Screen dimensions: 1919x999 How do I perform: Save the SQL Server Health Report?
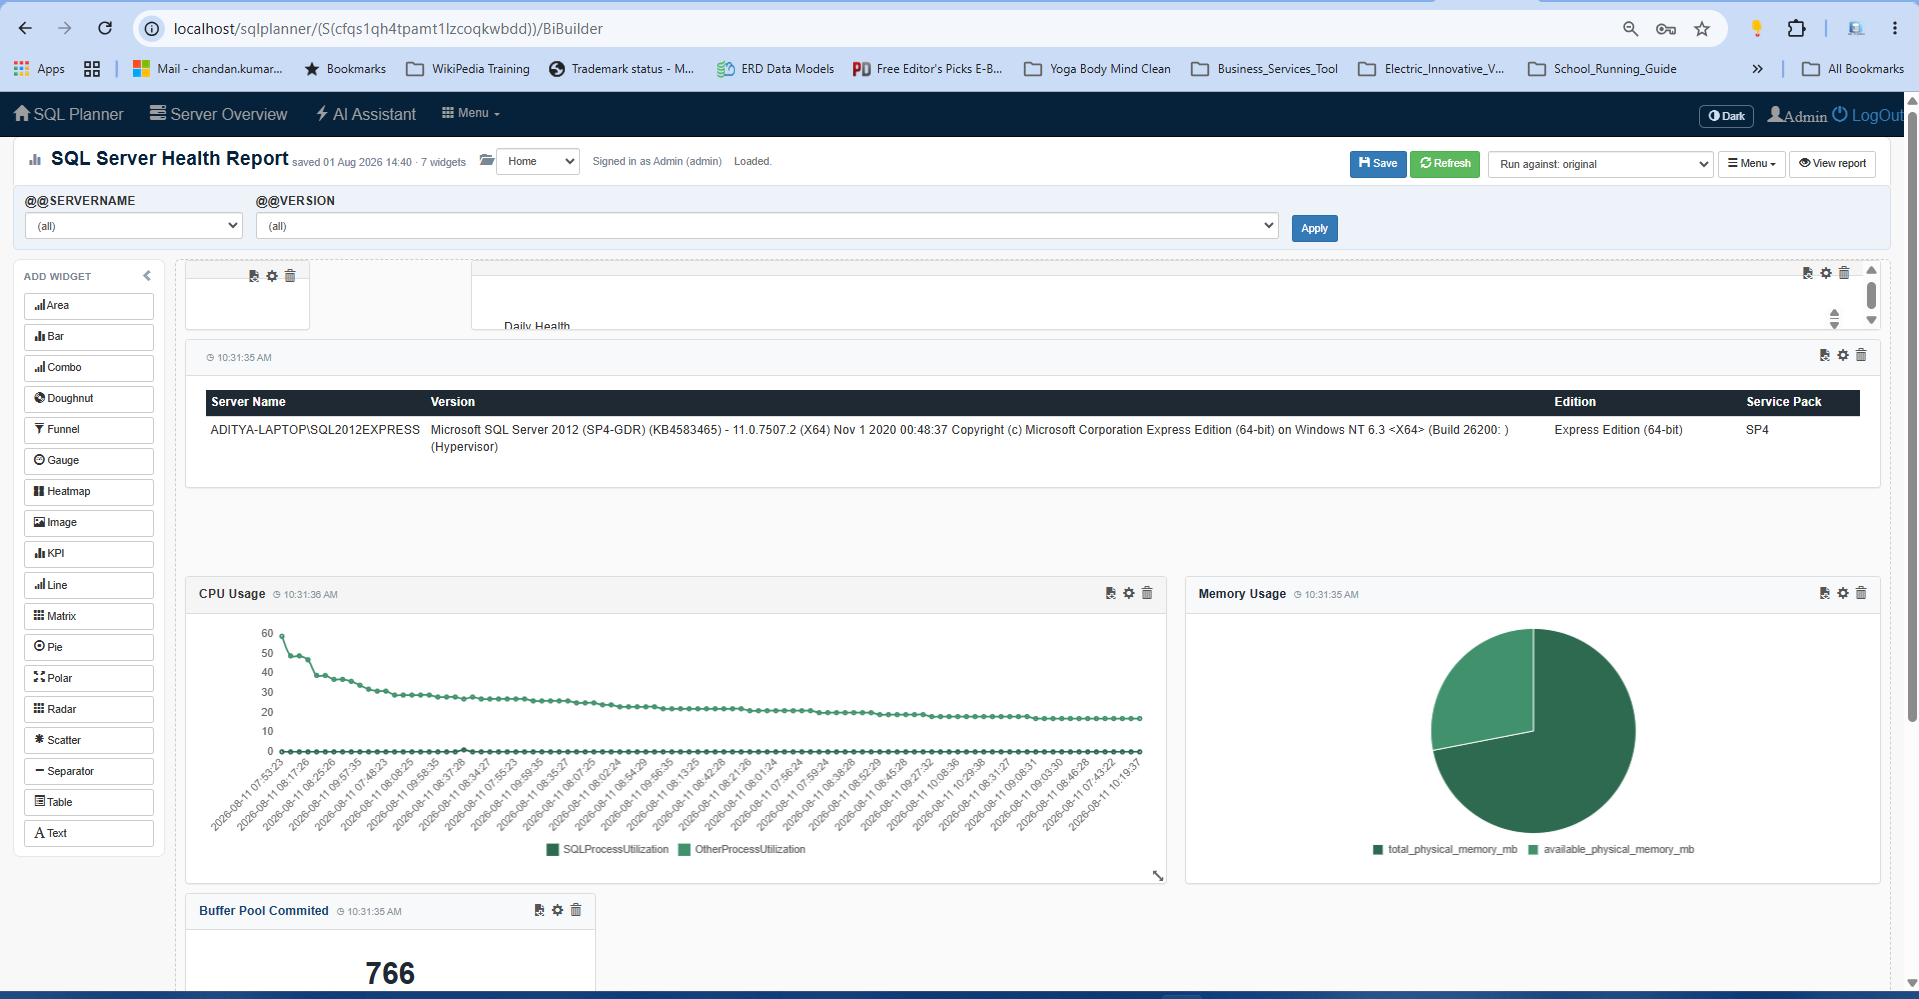click(x=1378, y=164)
